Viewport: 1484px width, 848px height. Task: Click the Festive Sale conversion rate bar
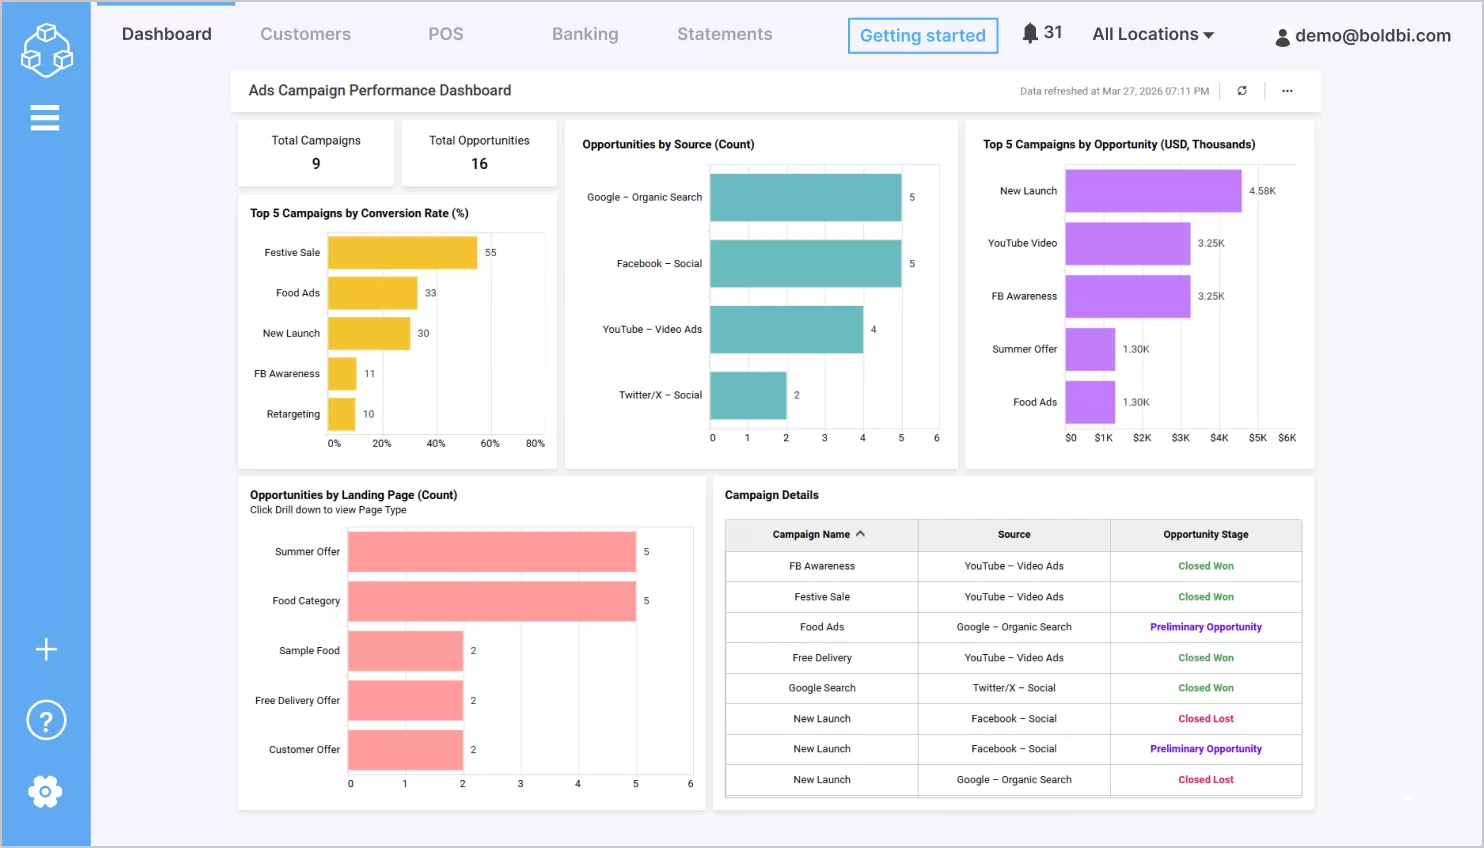[400, 252]
